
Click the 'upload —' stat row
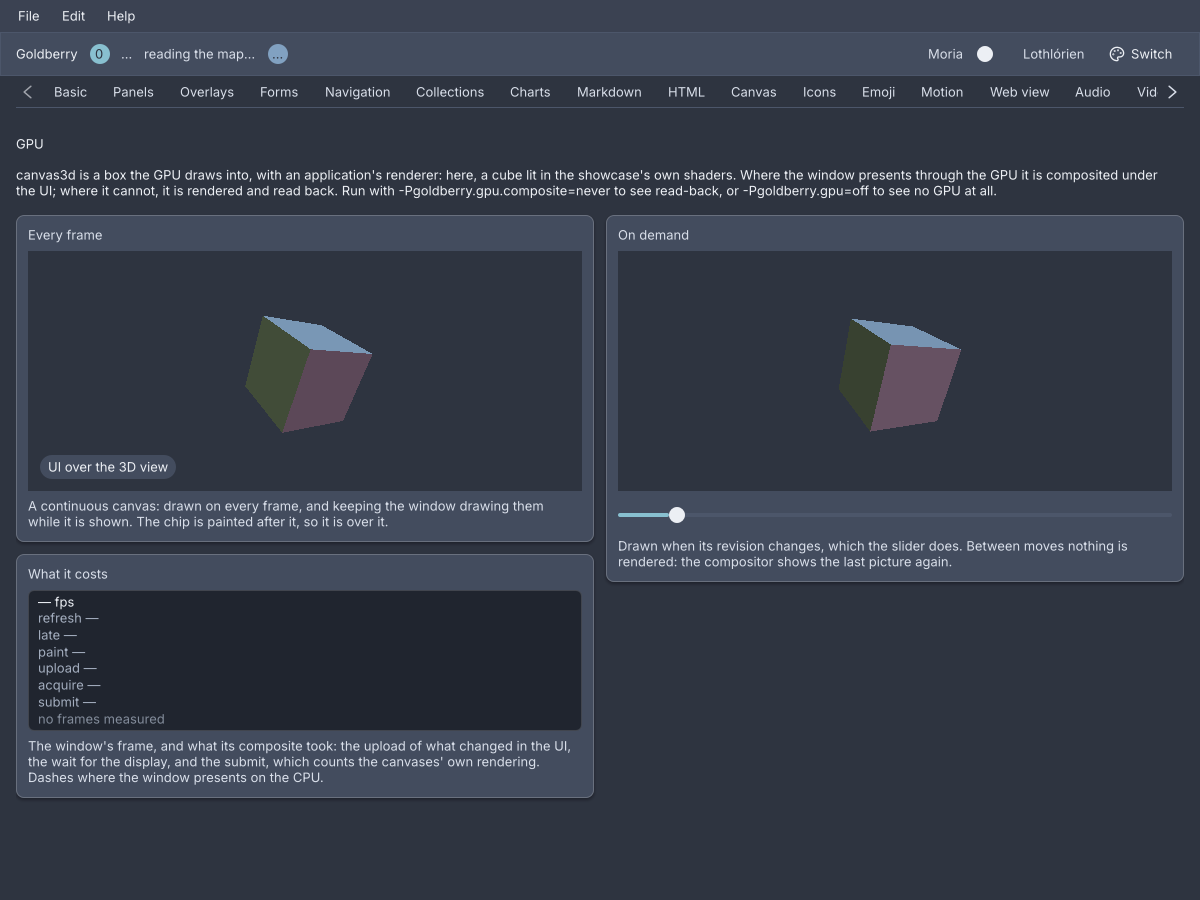coord(67,668)
